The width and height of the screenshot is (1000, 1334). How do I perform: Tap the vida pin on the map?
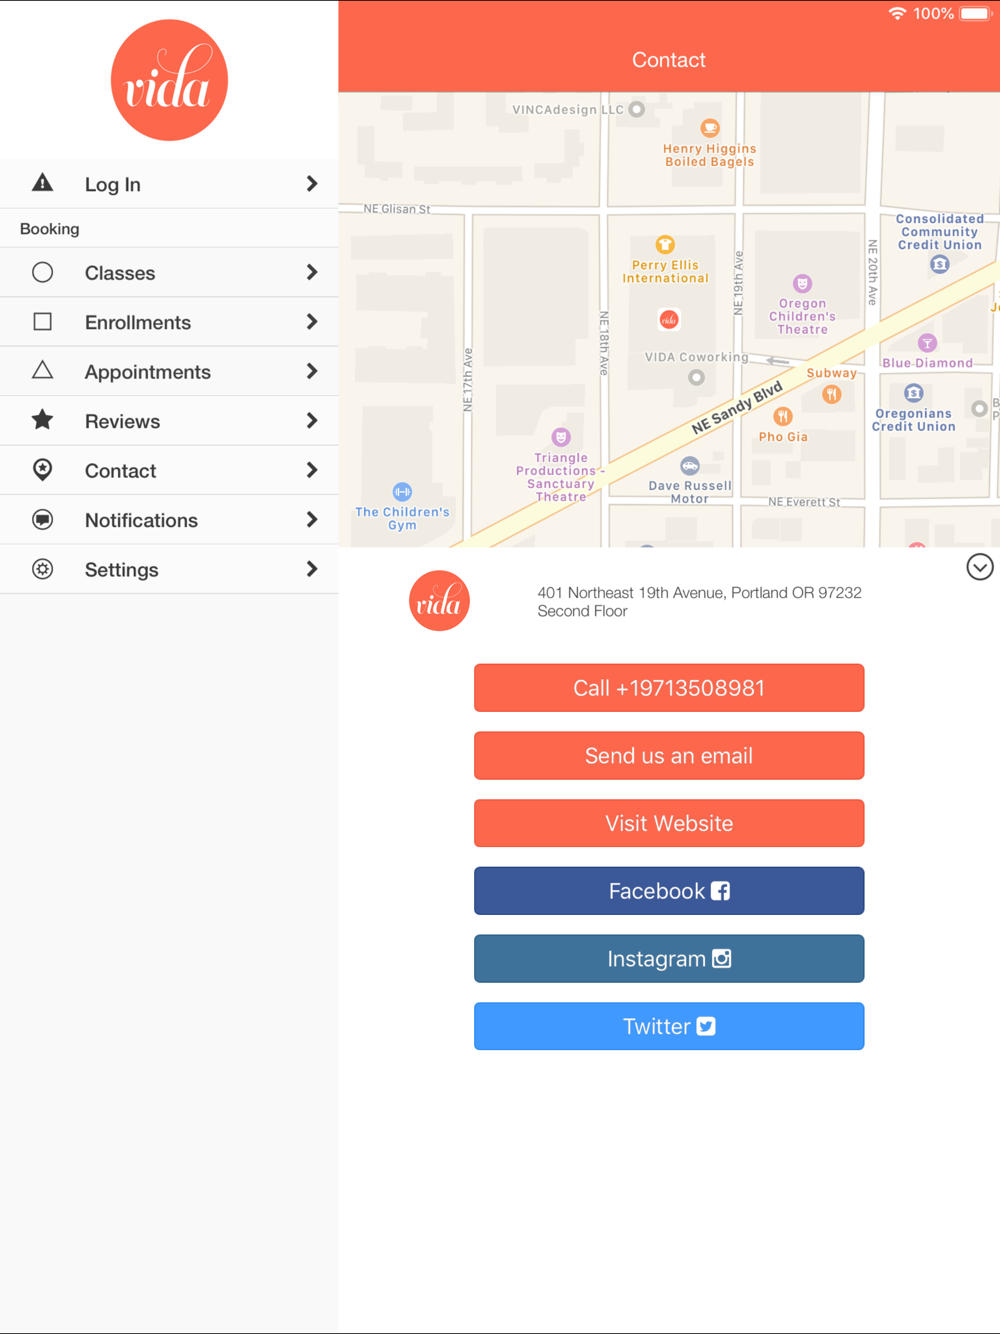click(669, 319)
